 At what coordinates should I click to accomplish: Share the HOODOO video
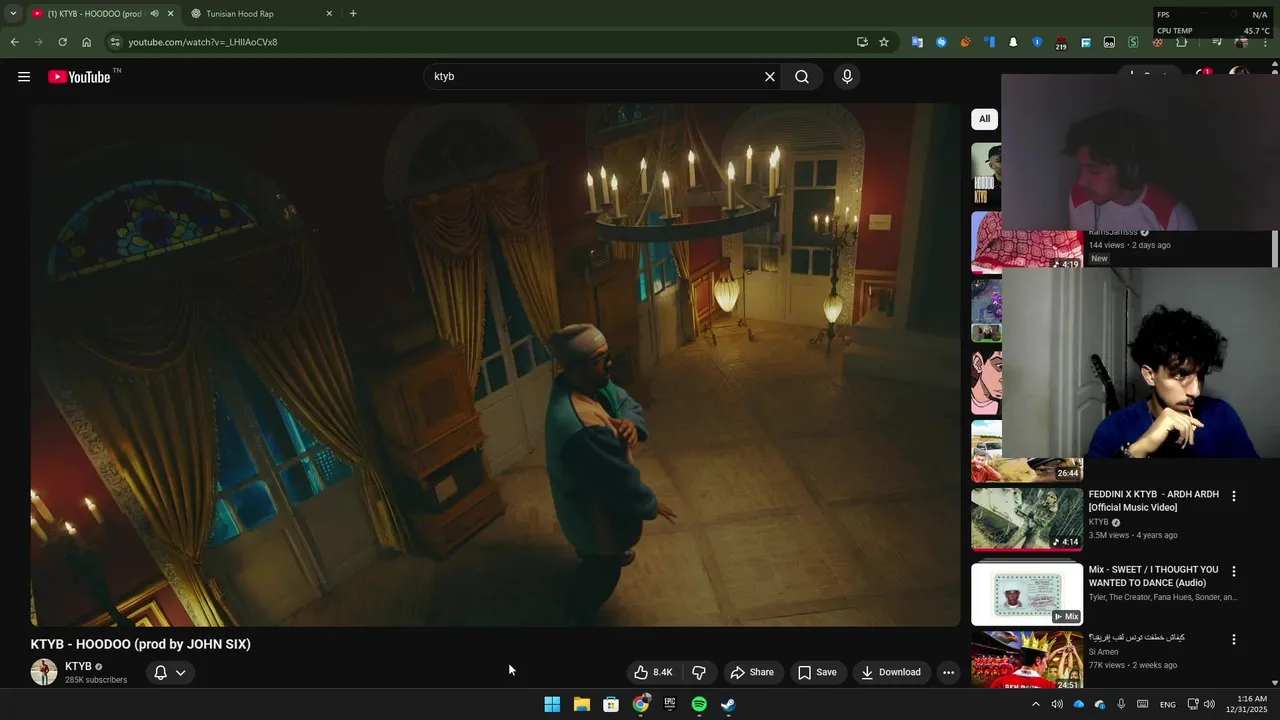point(752,672)
